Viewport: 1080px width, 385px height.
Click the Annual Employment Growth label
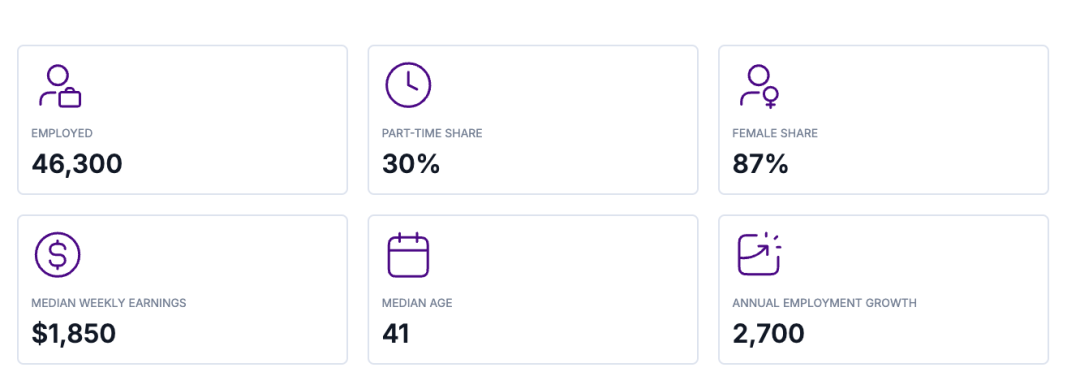[x=824, y=303]
